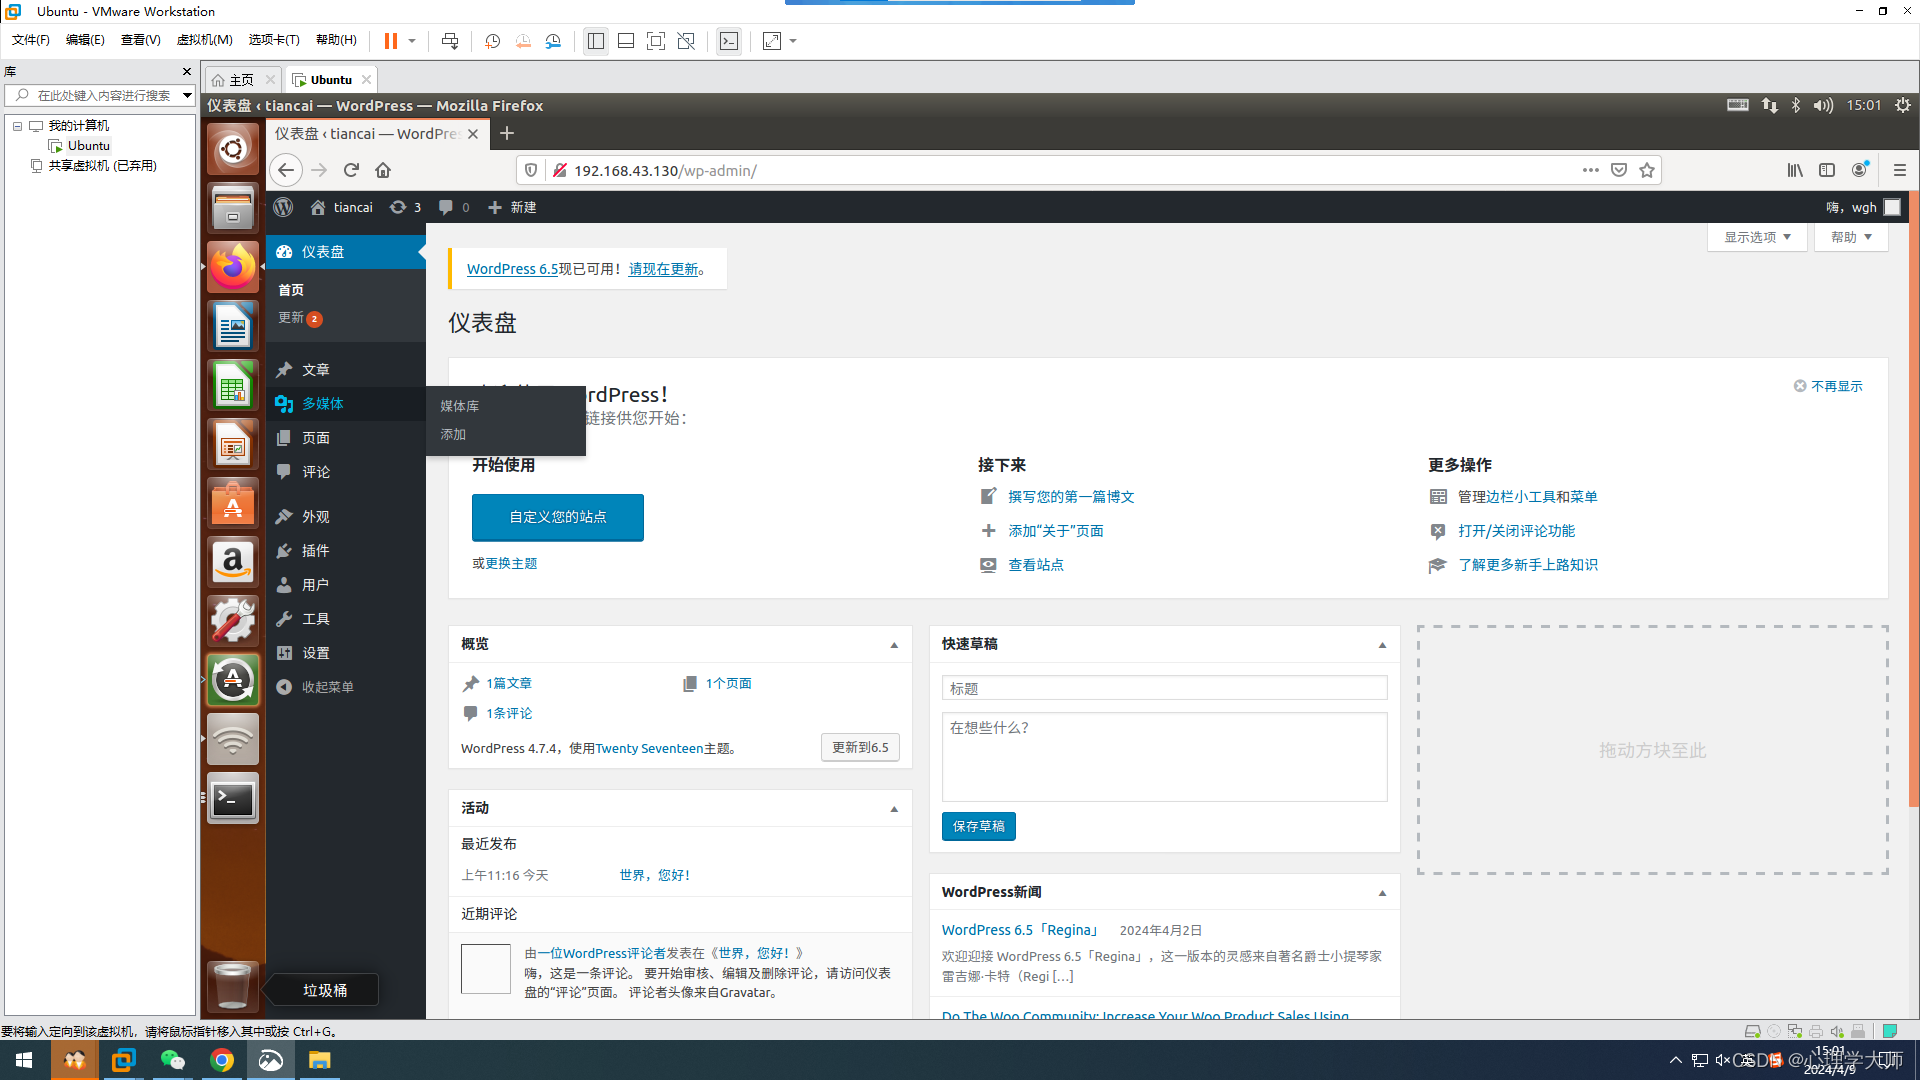
Task: Toggle the 快速草稿 widget collapse arrow
Action: point(1382,645)
